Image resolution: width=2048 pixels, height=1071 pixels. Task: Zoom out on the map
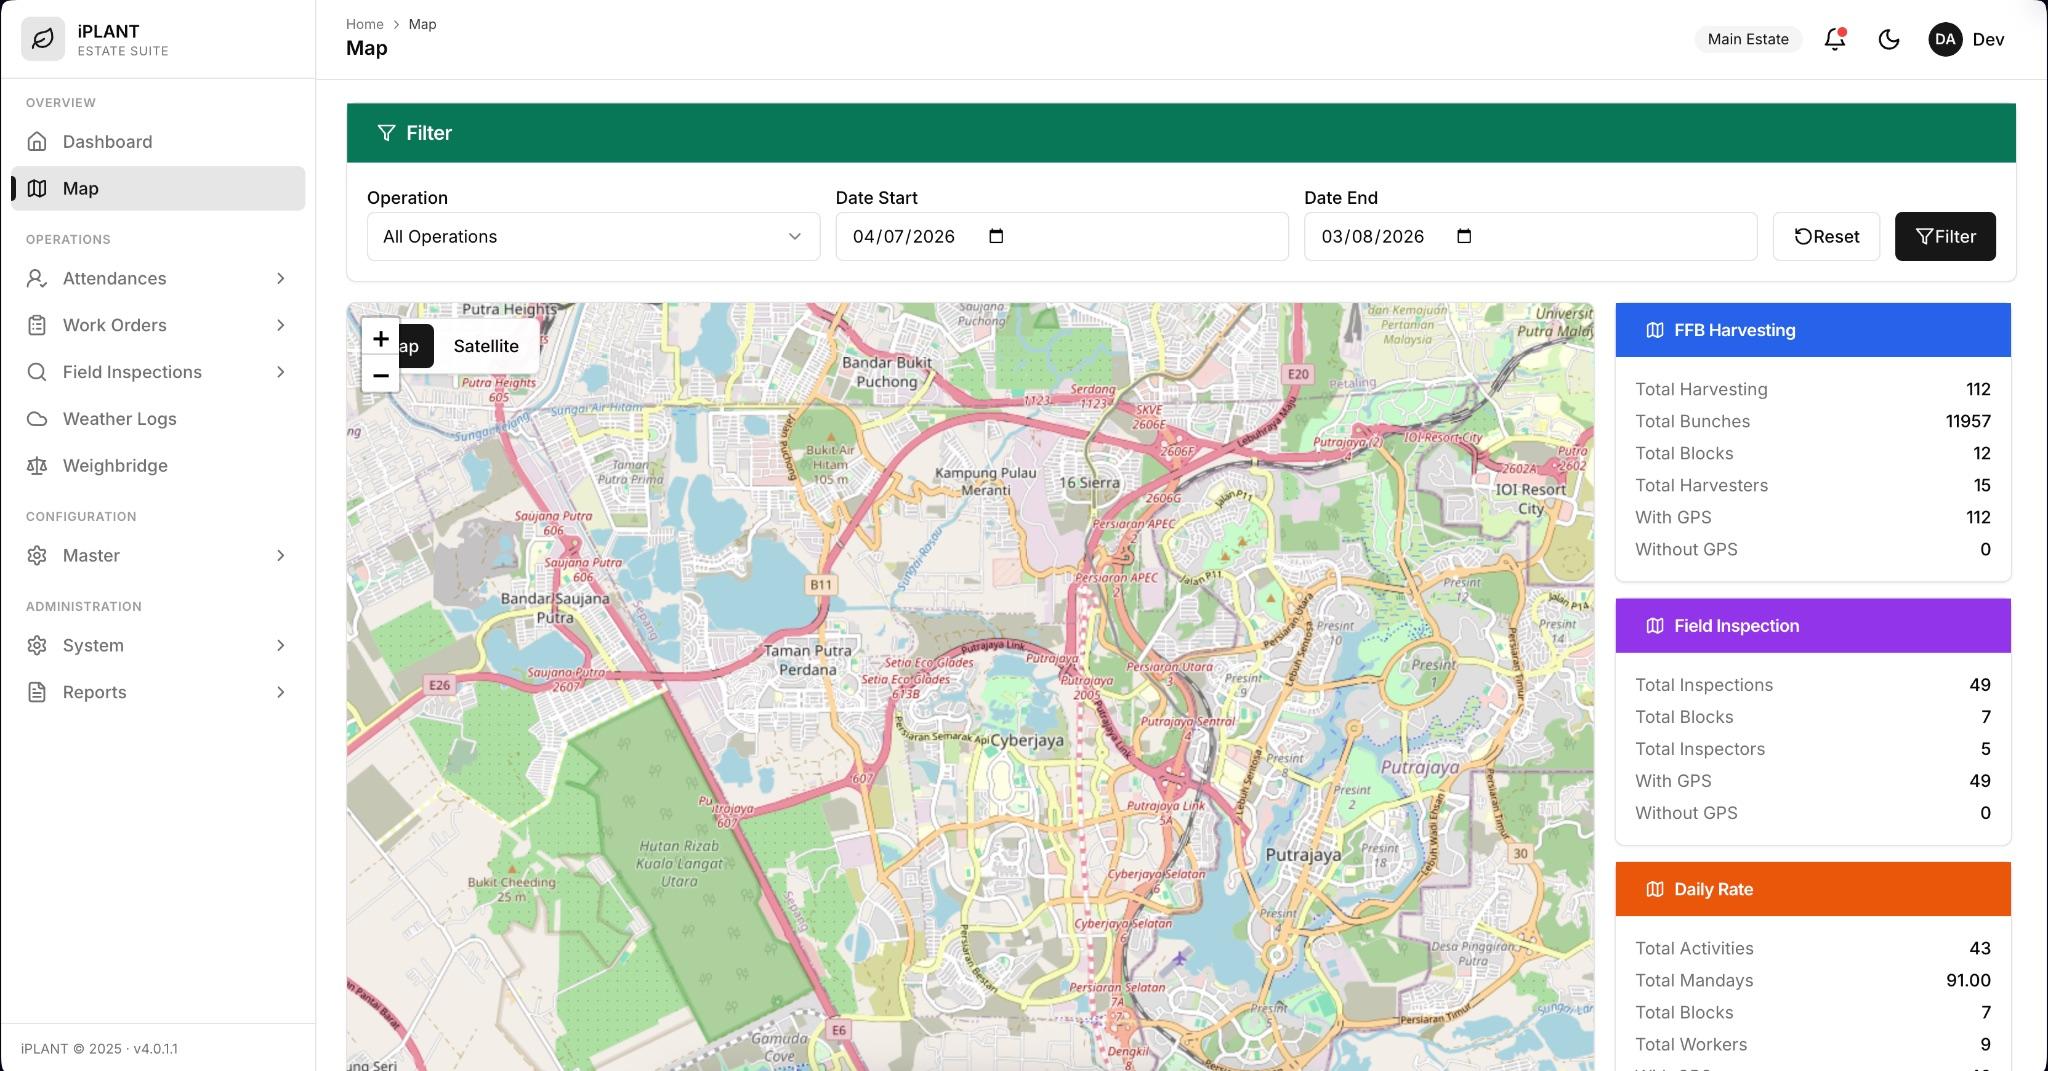380,375
